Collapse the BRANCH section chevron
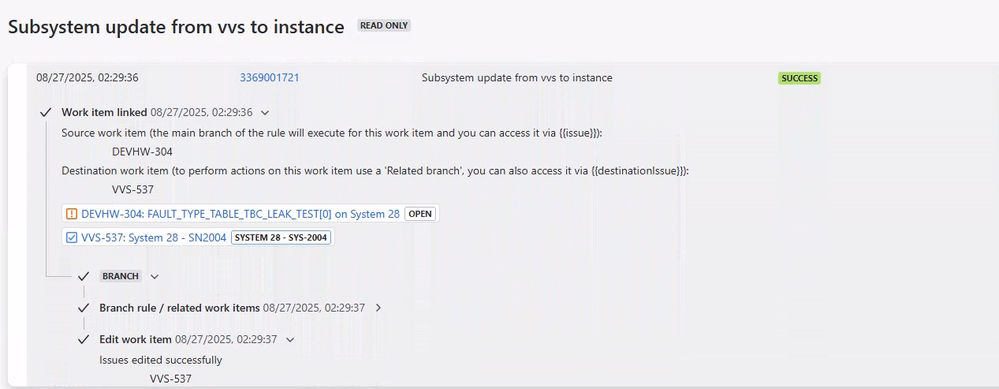This screenshot has width=999, height=389. click(154, 276)
